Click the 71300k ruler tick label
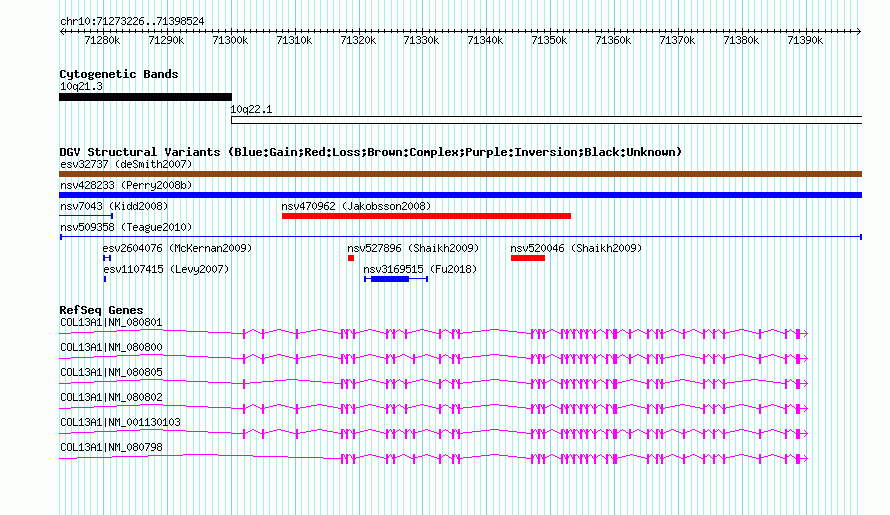 tap(230, 41)
